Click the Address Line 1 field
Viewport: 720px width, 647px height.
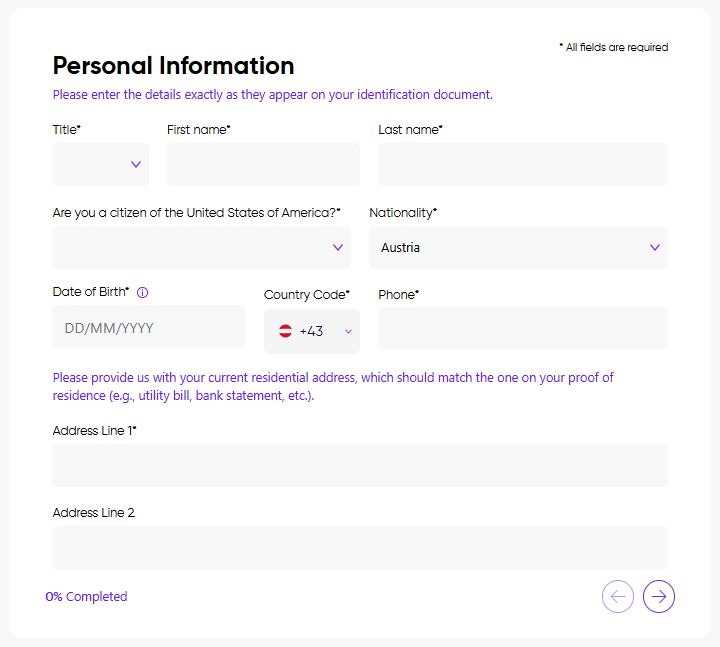pos(360,465)
